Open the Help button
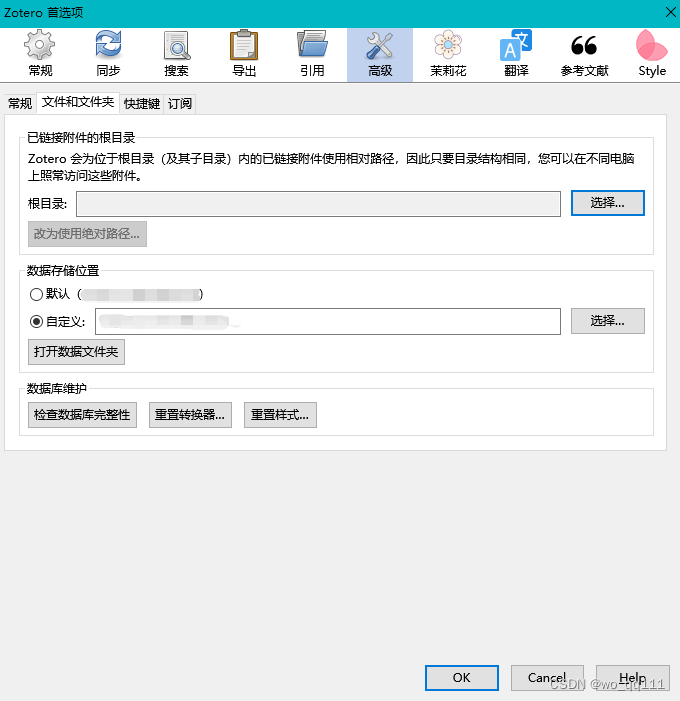 click(633, 678)
